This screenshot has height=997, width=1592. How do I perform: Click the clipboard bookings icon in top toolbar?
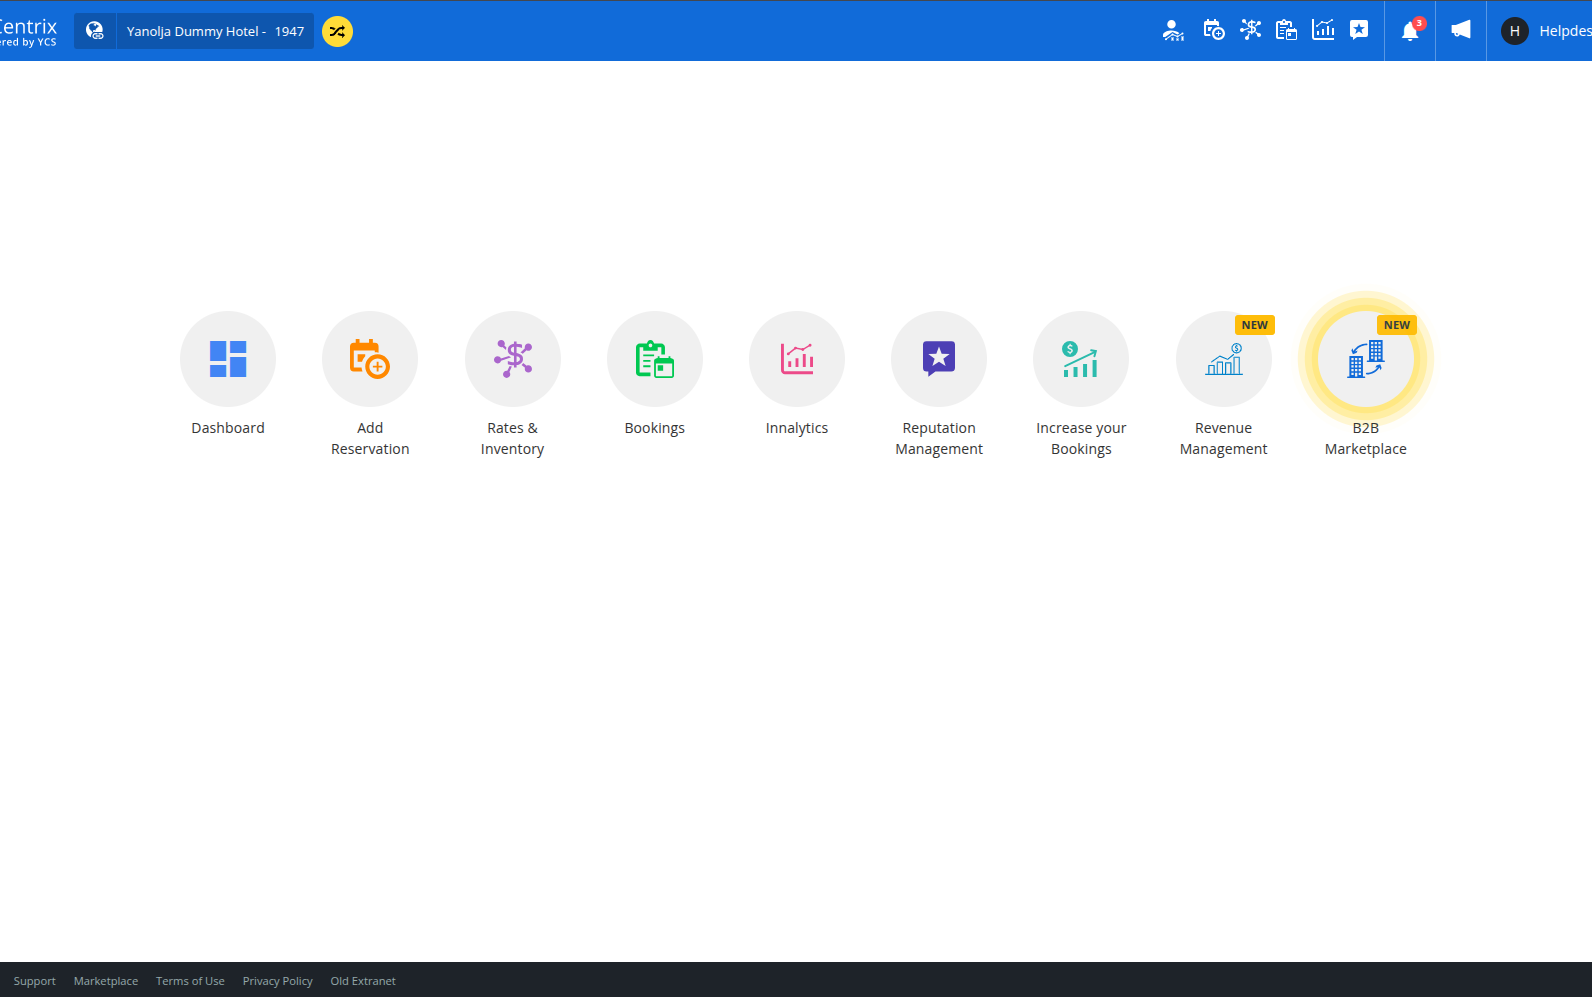point(1286,31)
